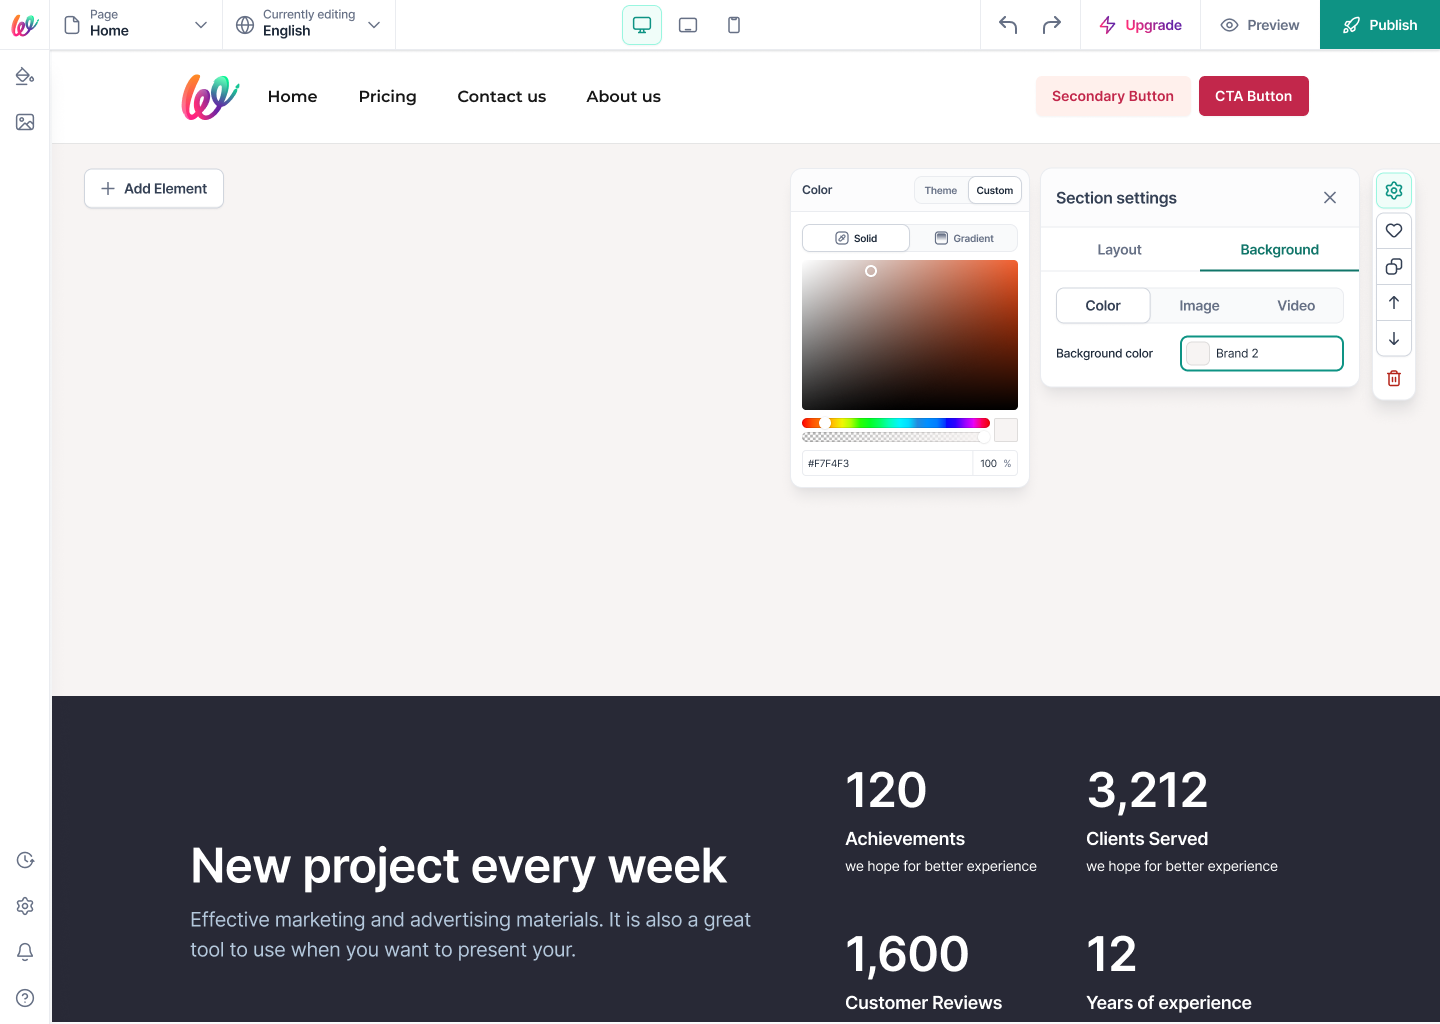Screen dimensions: 1440x1024
Task: Select the Gradient fill option
Action: [964, 238]
